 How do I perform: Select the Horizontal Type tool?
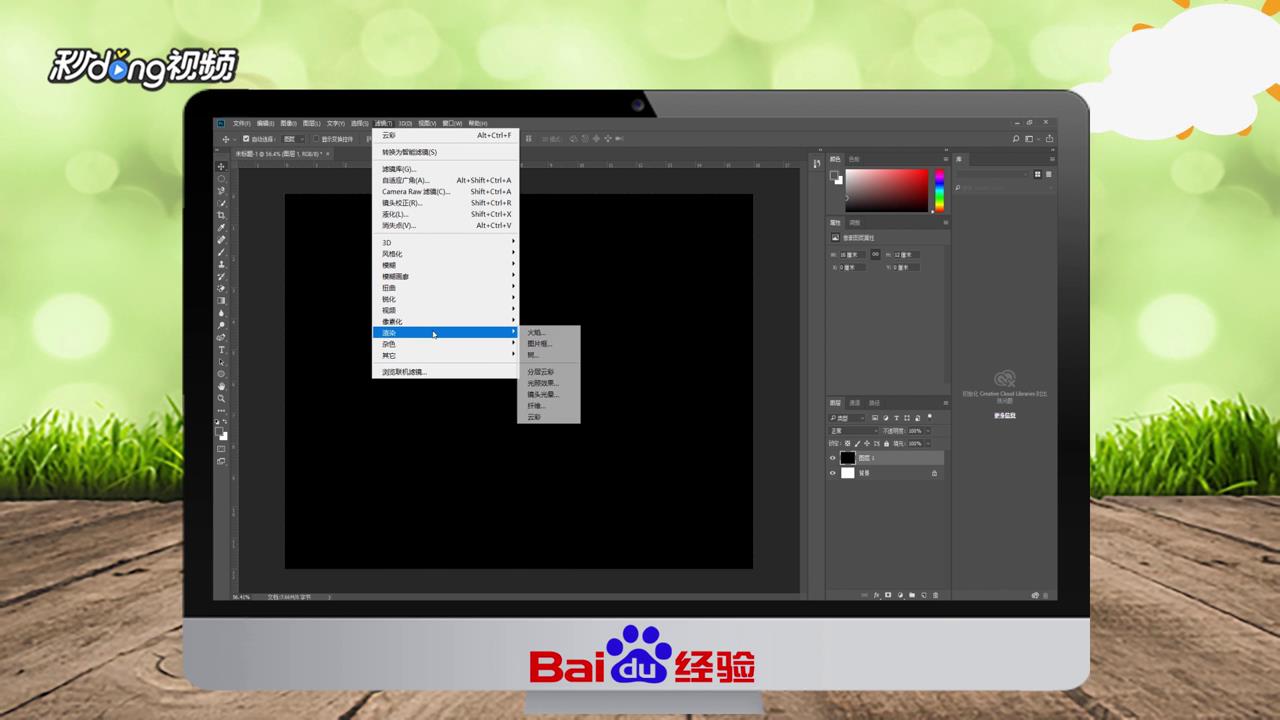(221, 350)
